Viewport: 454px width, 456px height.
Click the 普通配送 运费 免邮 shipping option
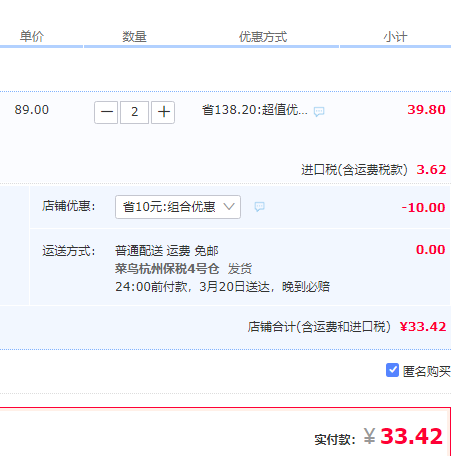pyautogui.click(x=167, y=251)
